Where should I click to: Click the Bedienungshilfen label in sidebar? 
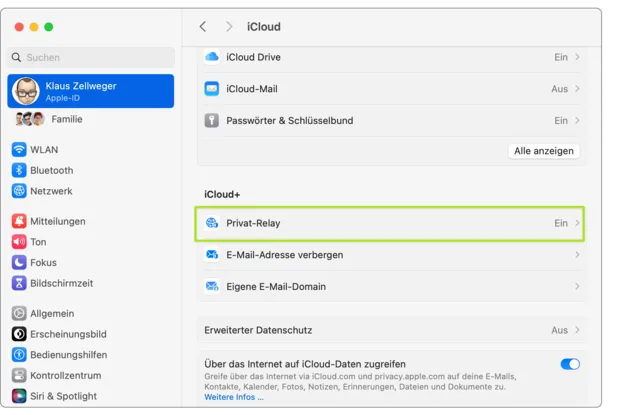pyautogui.click(x=69, y=355)
